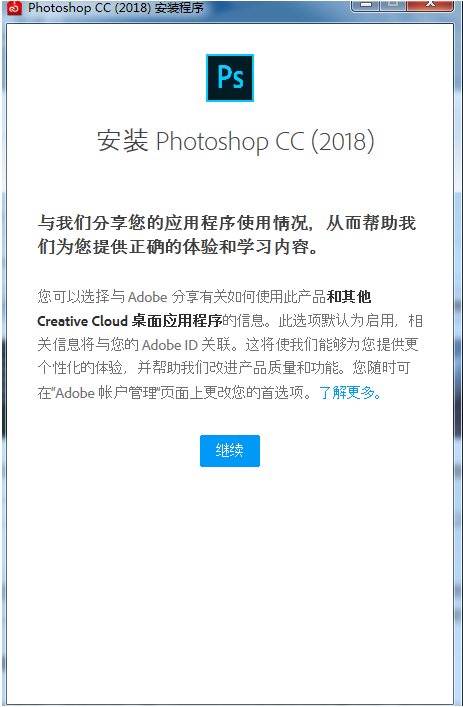
Task: Click the text 个性化的体验 in the paragraph
Action: coord(80,368)
